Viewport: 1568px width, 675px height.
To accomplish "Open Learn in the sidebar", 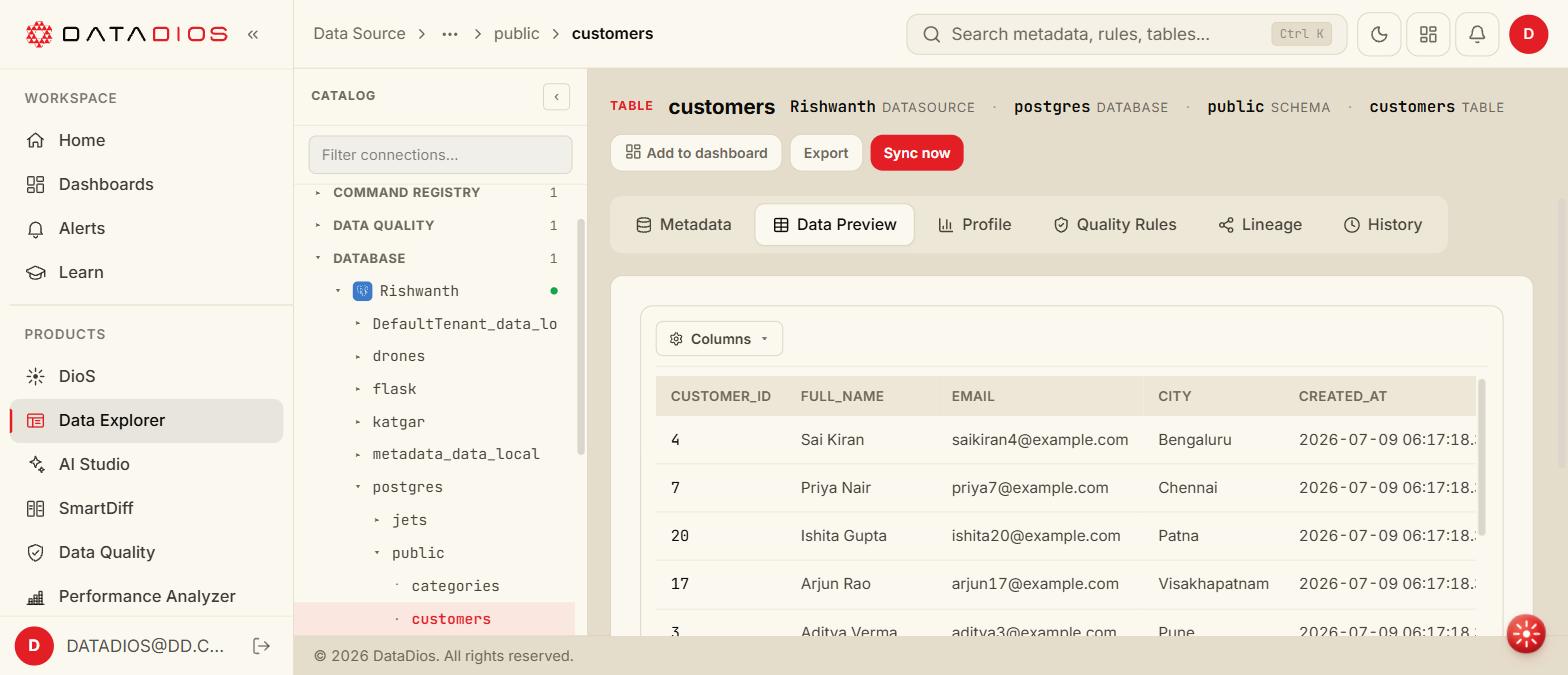I will coord(146,272).
